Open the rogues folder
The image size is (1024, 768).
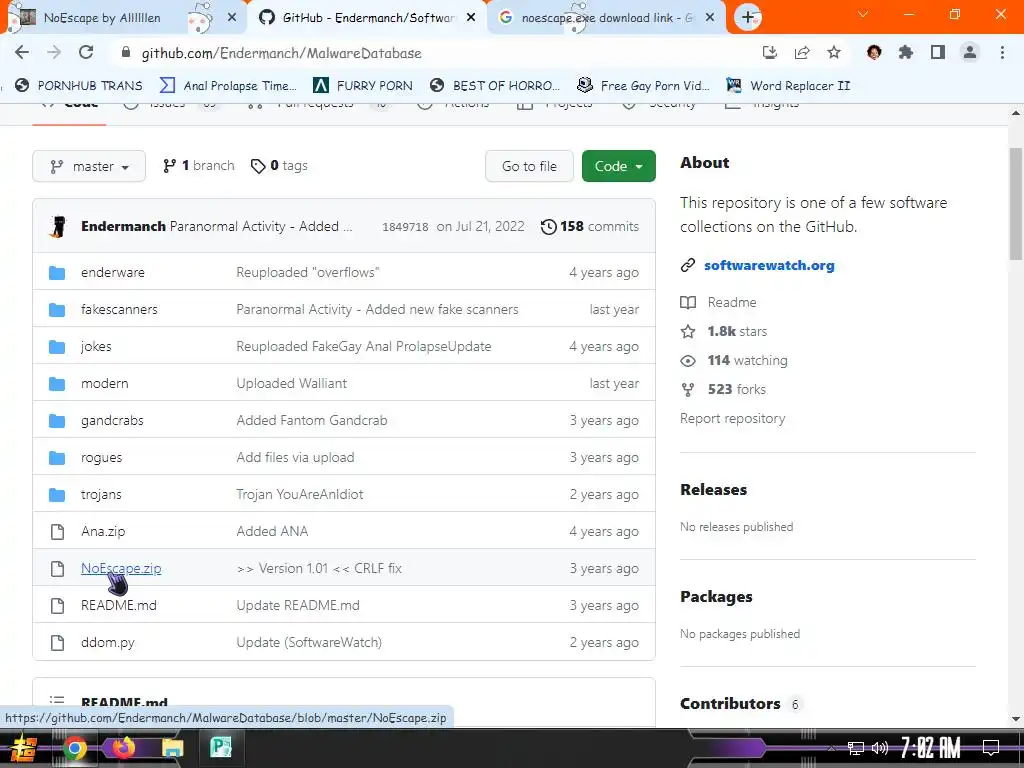101,458
